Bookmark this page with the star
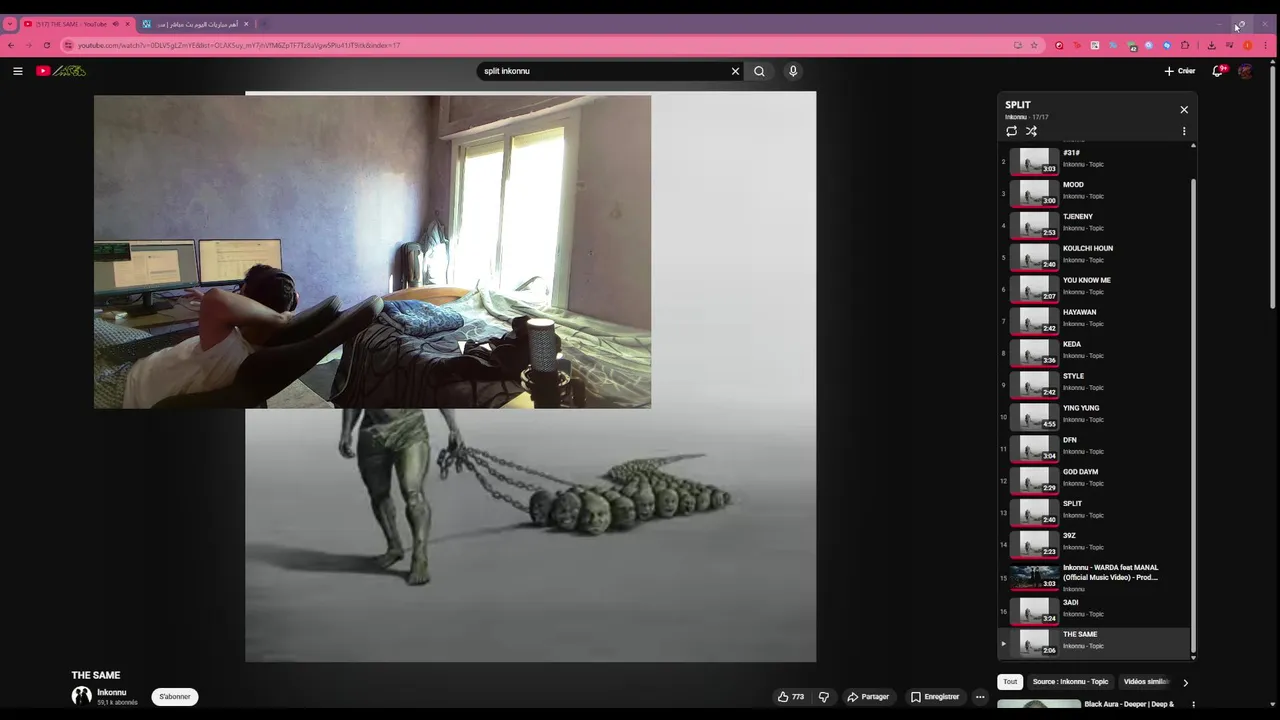This screenshot has height=720, width=1280. pos(1034,45)
